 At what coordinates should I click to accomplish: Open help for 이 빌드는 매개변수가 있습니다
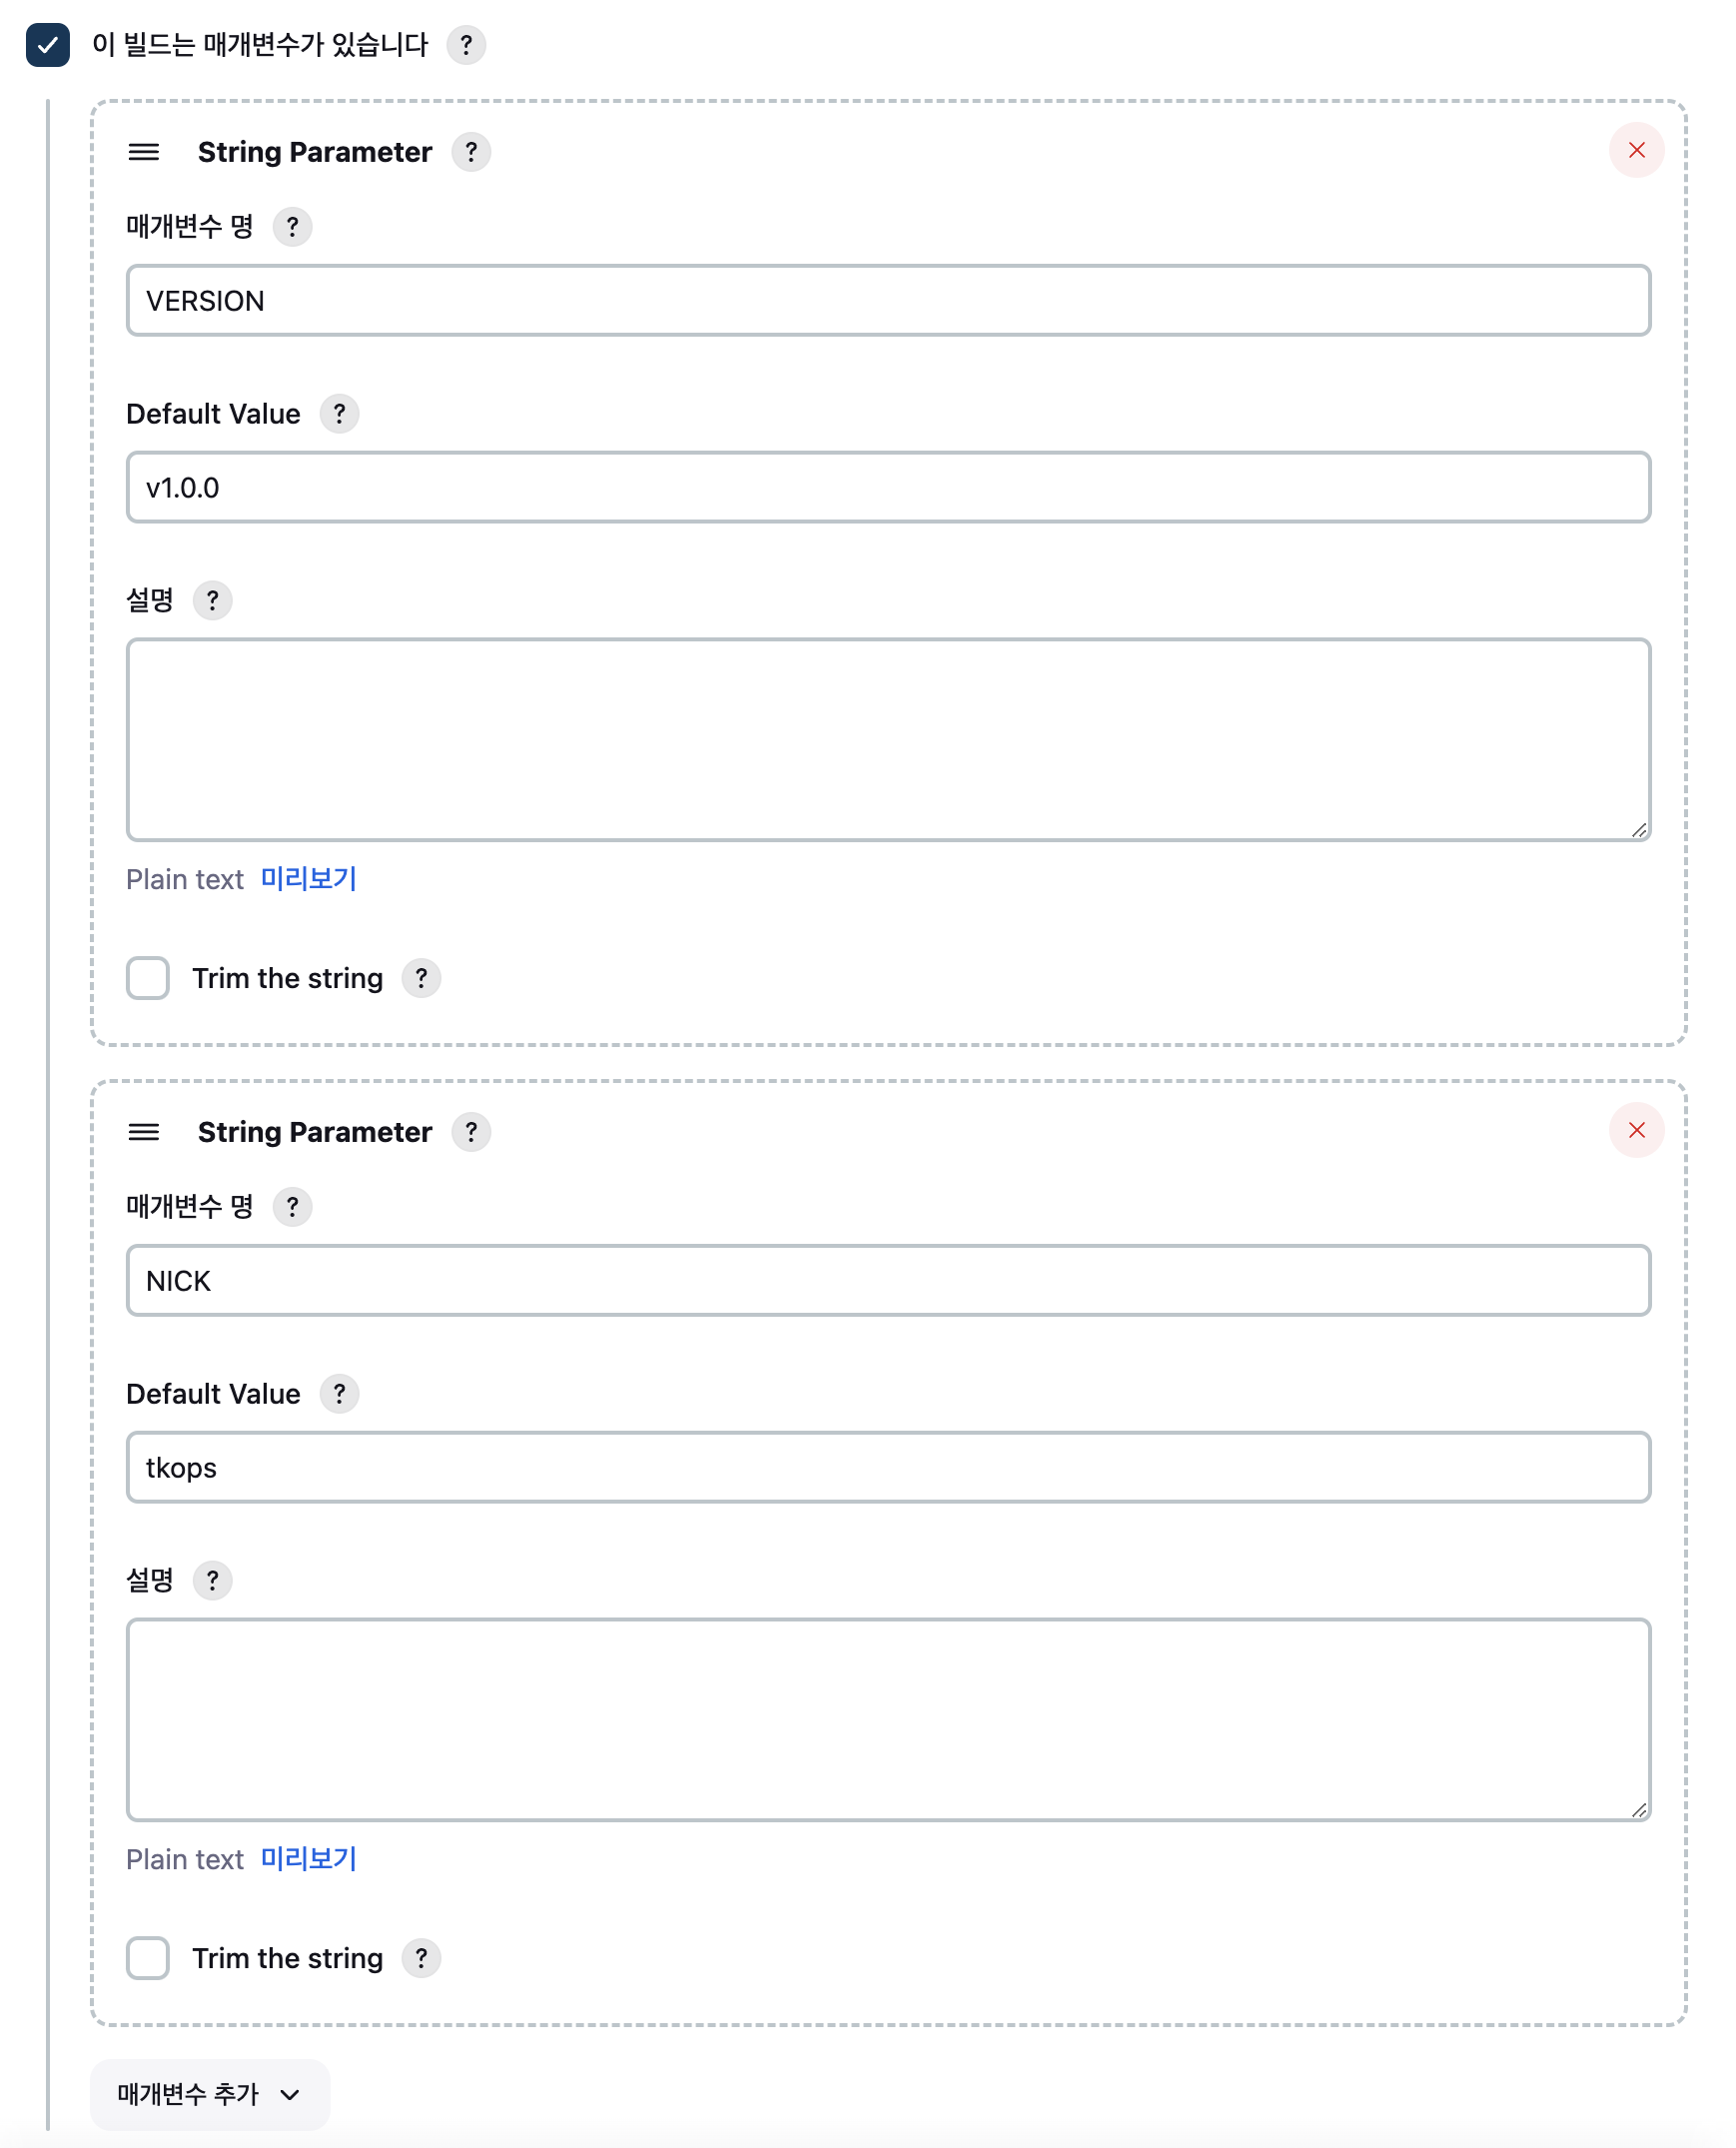466,45
